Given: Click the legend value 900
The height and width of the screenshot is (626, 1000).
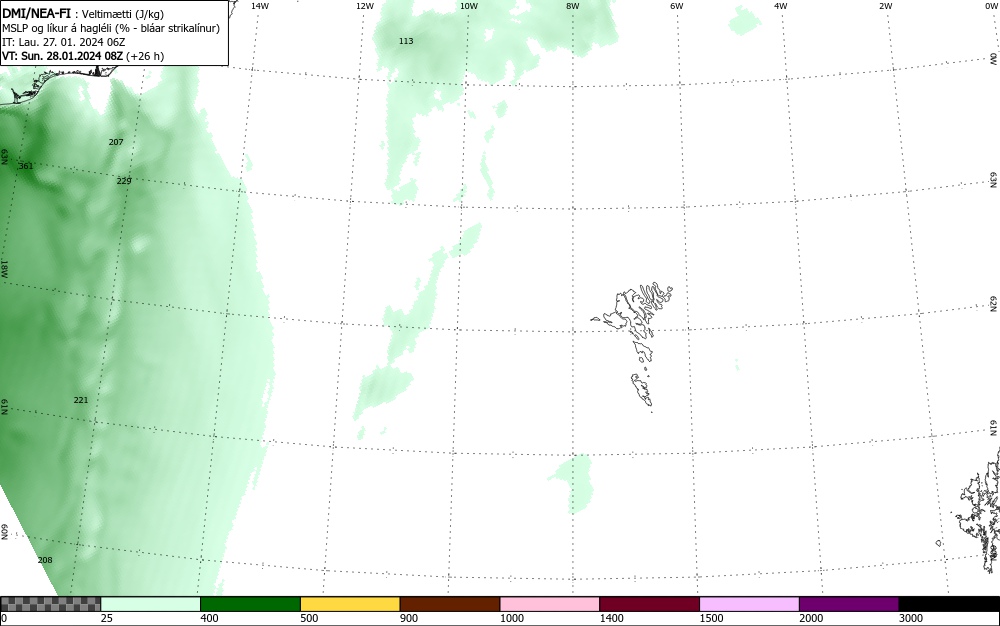Looking at the screenshot, I should (x=409, y=618).
